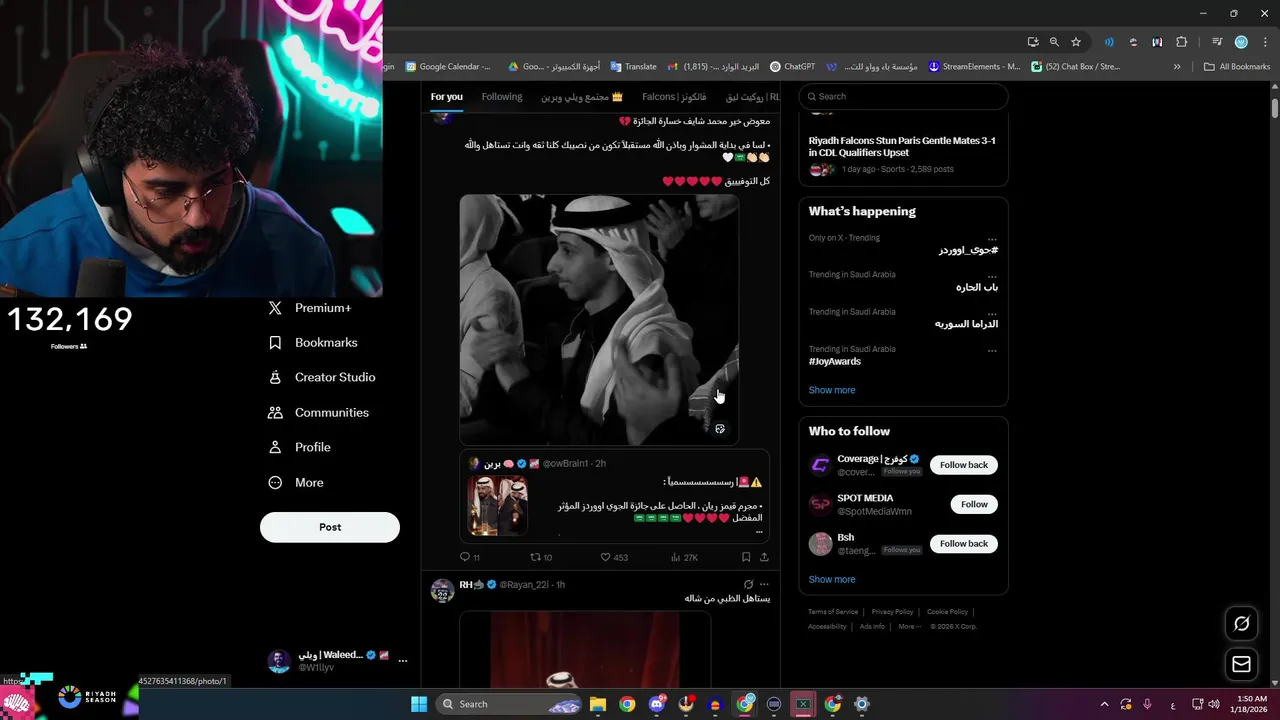The image size is (1280, 720).
Task: Open Messages floating envelope button
Action: click(1241, 664)
